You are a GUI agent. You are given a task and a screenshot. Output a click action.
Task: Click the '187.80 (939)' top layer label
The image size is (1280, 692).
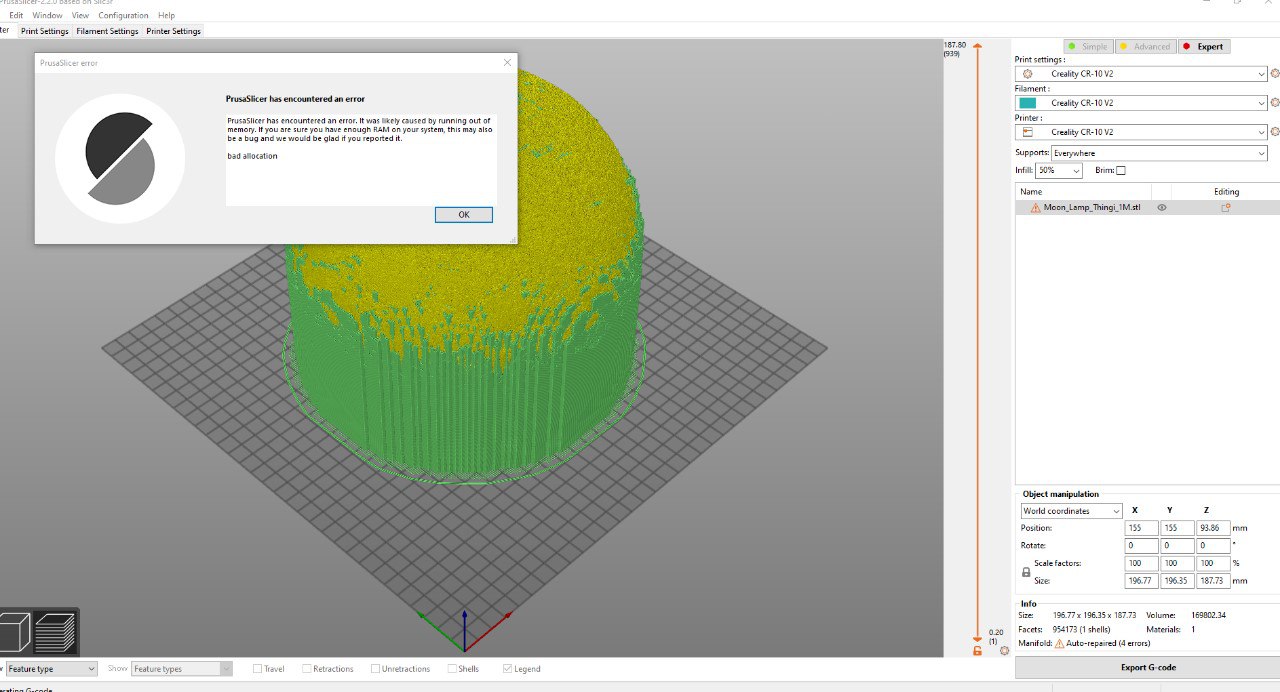pyautogui.click(x=956, y=49)
